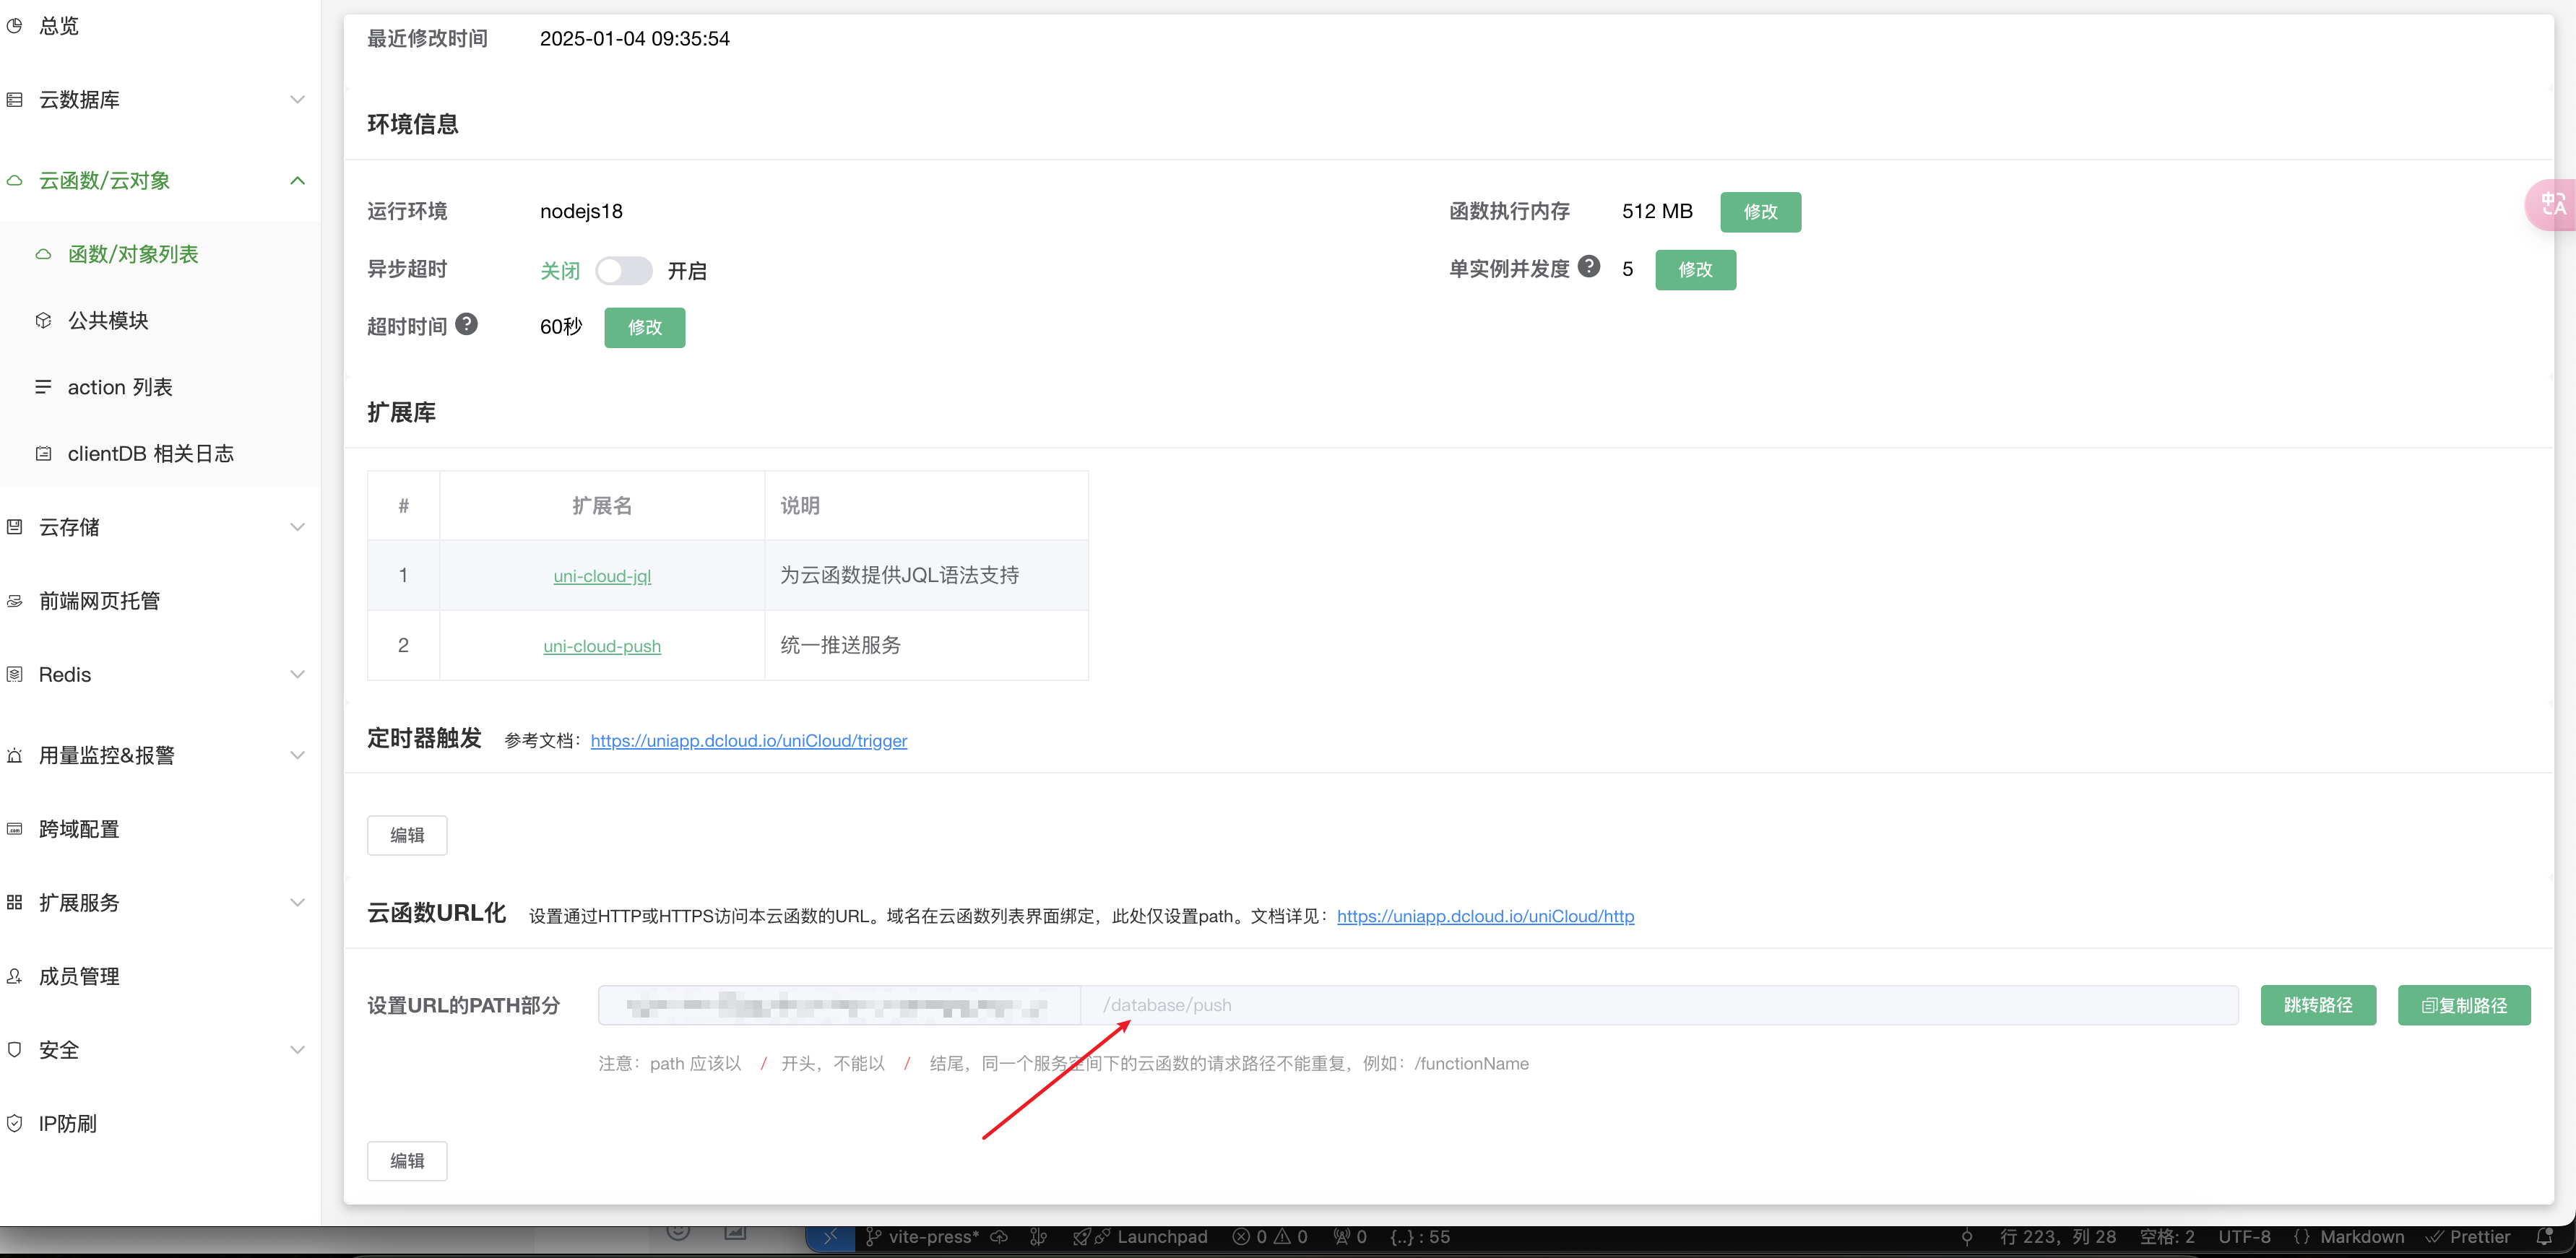Click the IP防刷 shield-check icon
Image resolution: width=2576 pixels, height=1258 pixels.
(14, 1124)
